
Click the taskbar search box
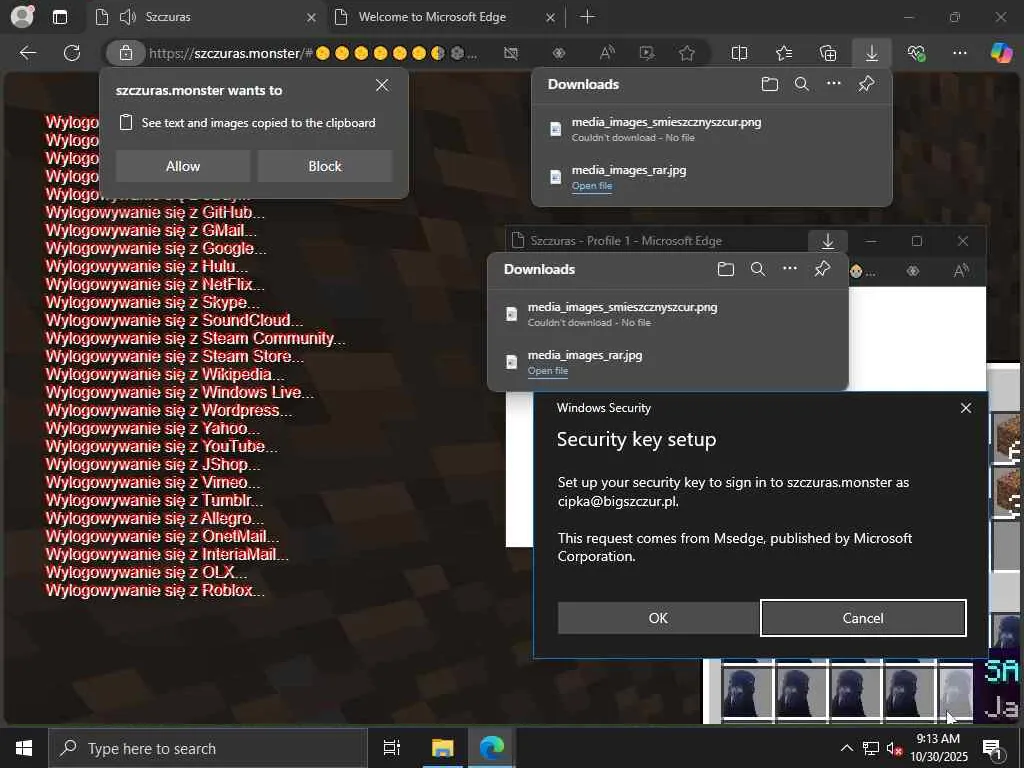[208, 748]
